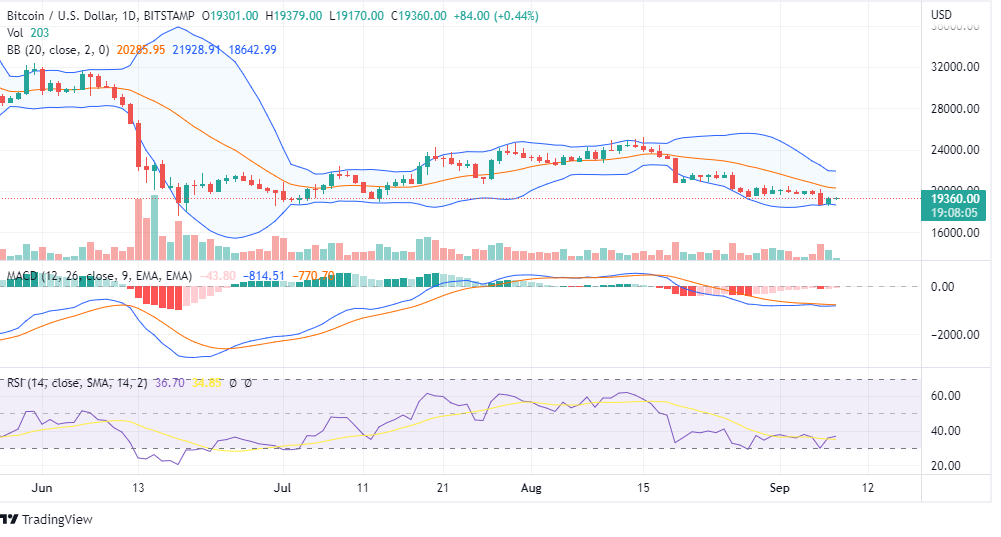Click the current price tag 19360.00
The height and width of the screenshot is (537, 1001).
click(954, 198)
